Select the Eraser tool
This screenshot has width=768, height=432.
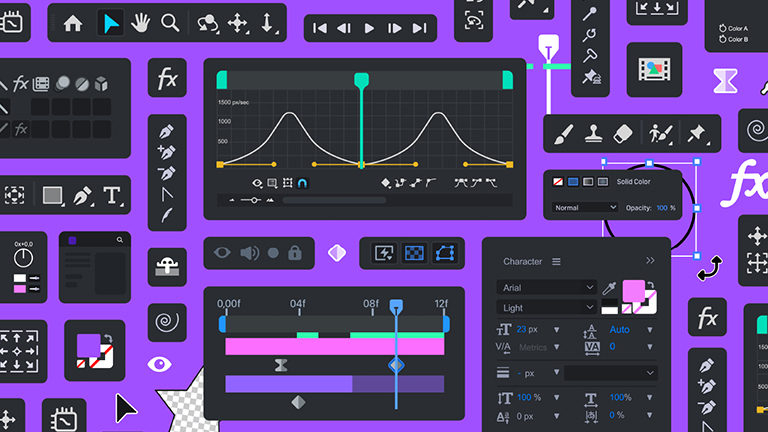(x=623, y=133)
